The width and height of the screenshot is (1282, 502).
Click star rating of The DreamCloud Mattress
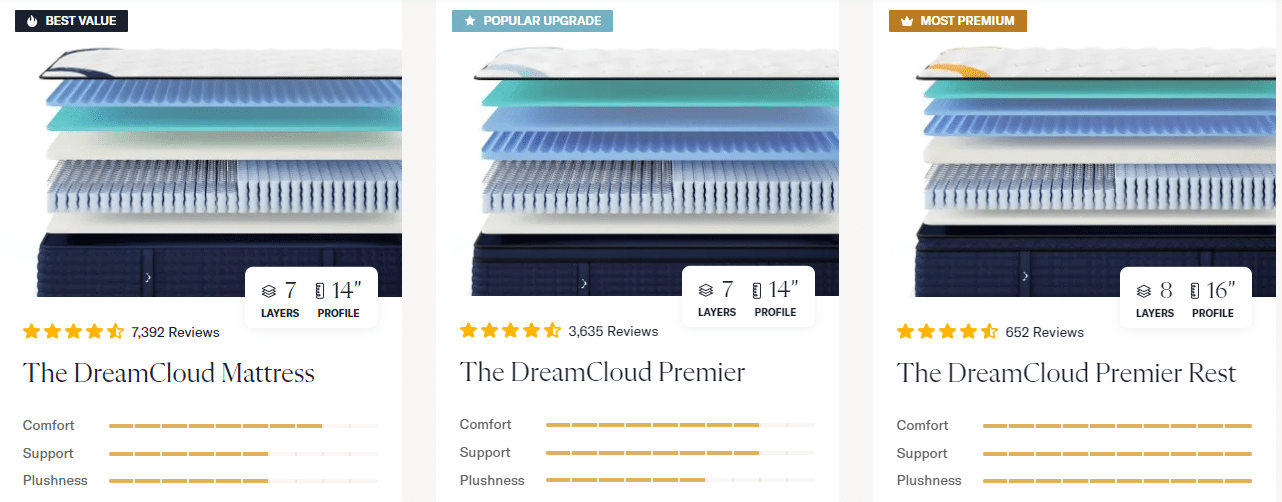pos(73,332)
